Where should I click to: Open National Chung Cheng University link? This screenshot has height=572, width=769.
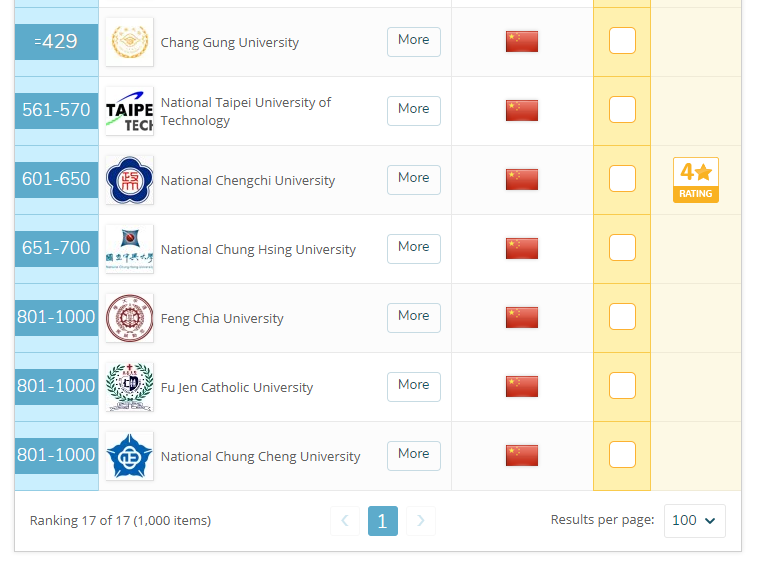[260, 456]
